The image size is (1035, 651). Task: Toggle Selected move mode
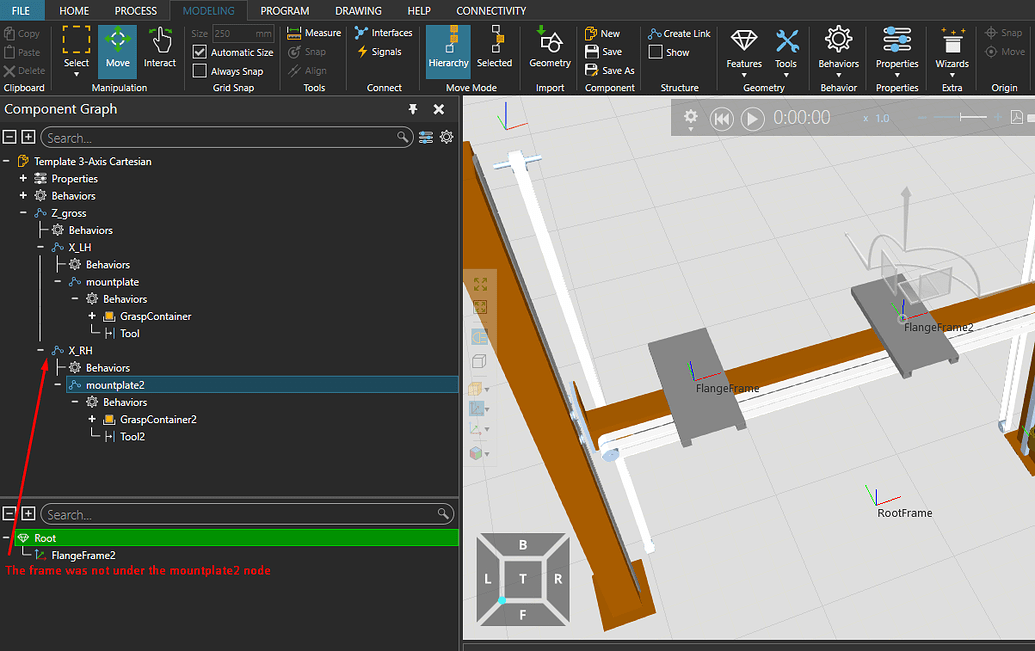494,45
